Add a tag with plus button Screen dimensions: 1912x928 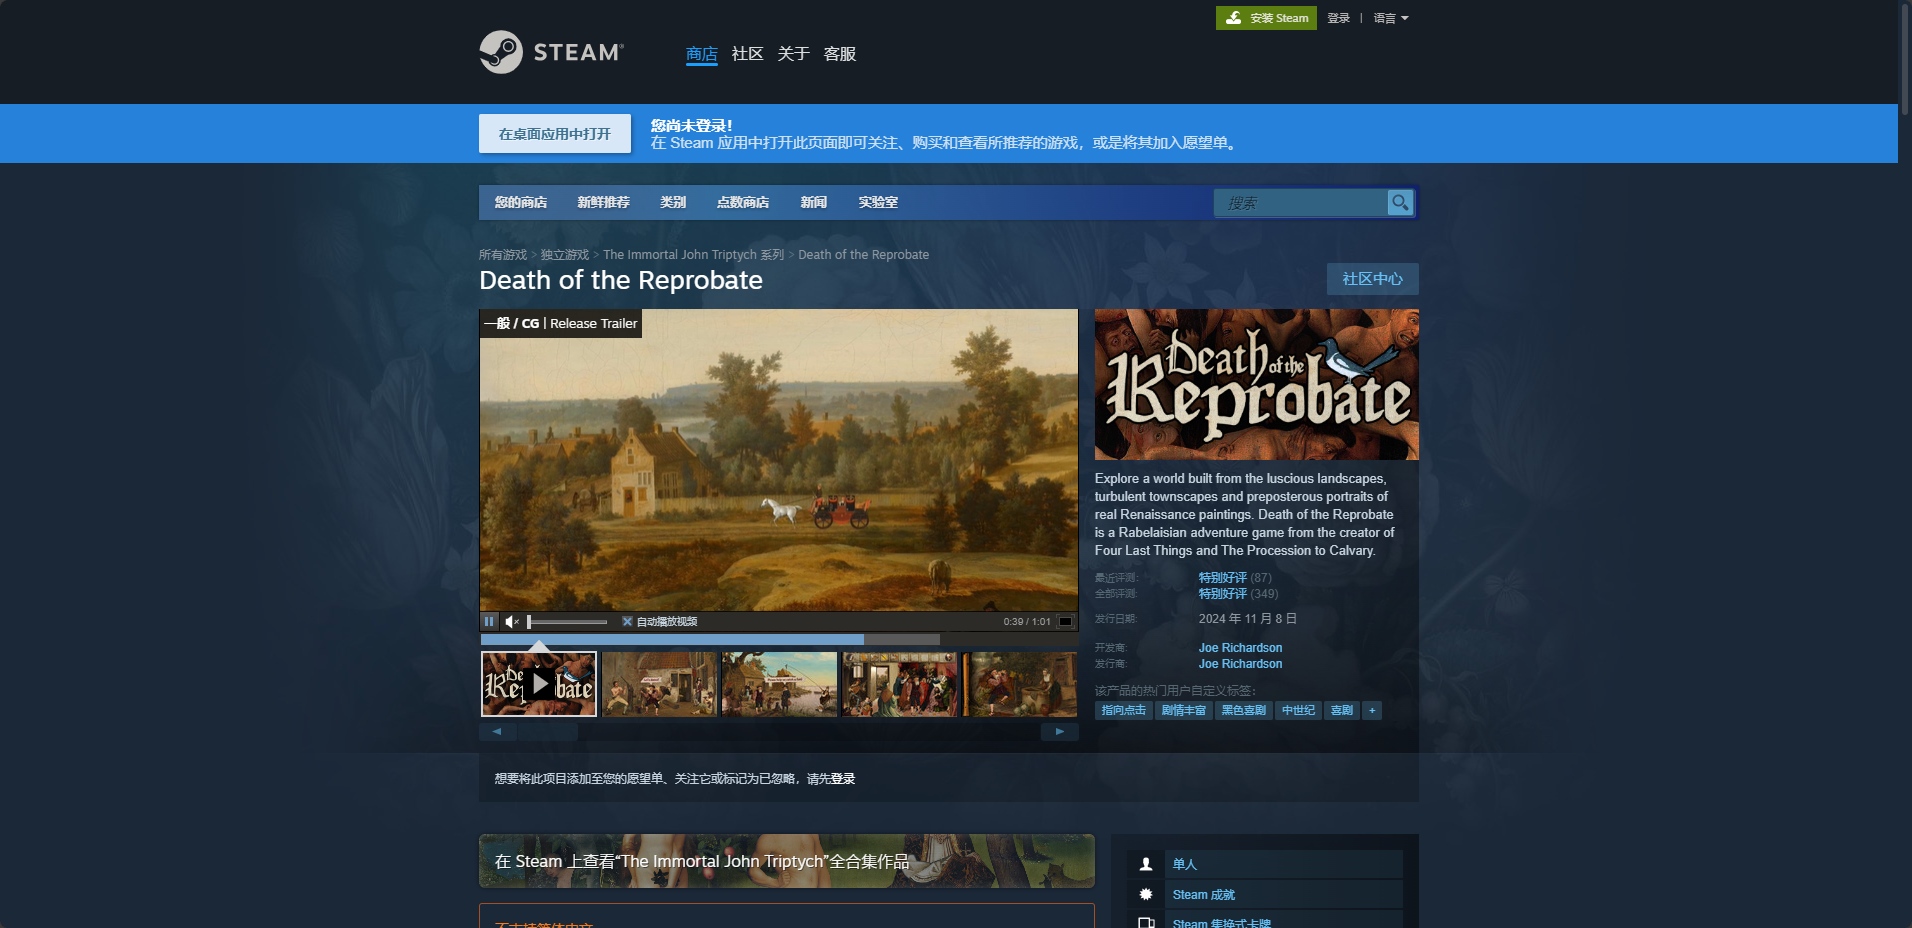click(1372, 710)
